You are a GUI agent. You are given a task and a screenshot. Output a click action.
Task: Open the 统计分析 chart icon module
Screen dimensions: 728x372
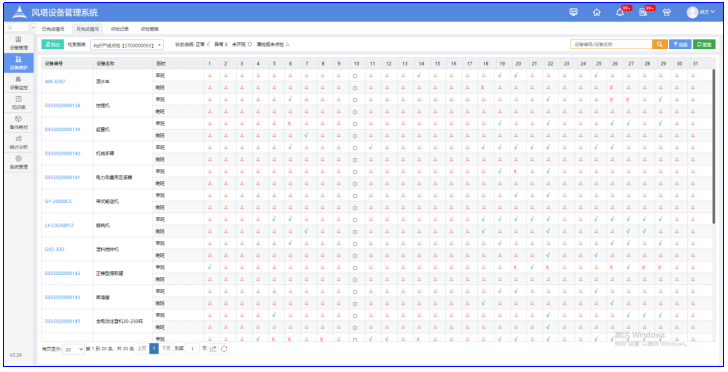click(19, 142)
